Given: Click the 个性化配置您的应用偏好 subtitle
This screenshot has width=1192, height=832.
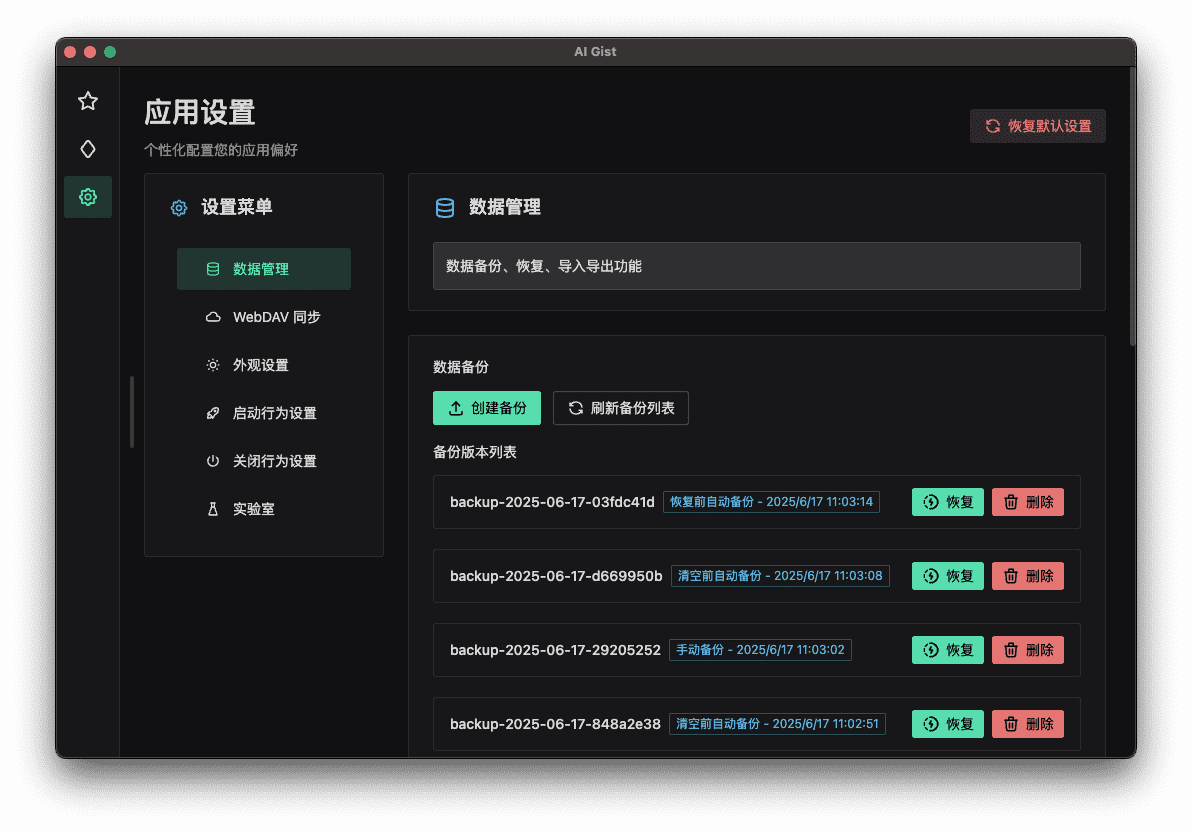Looking at the screenshot, I should (220, 151).
